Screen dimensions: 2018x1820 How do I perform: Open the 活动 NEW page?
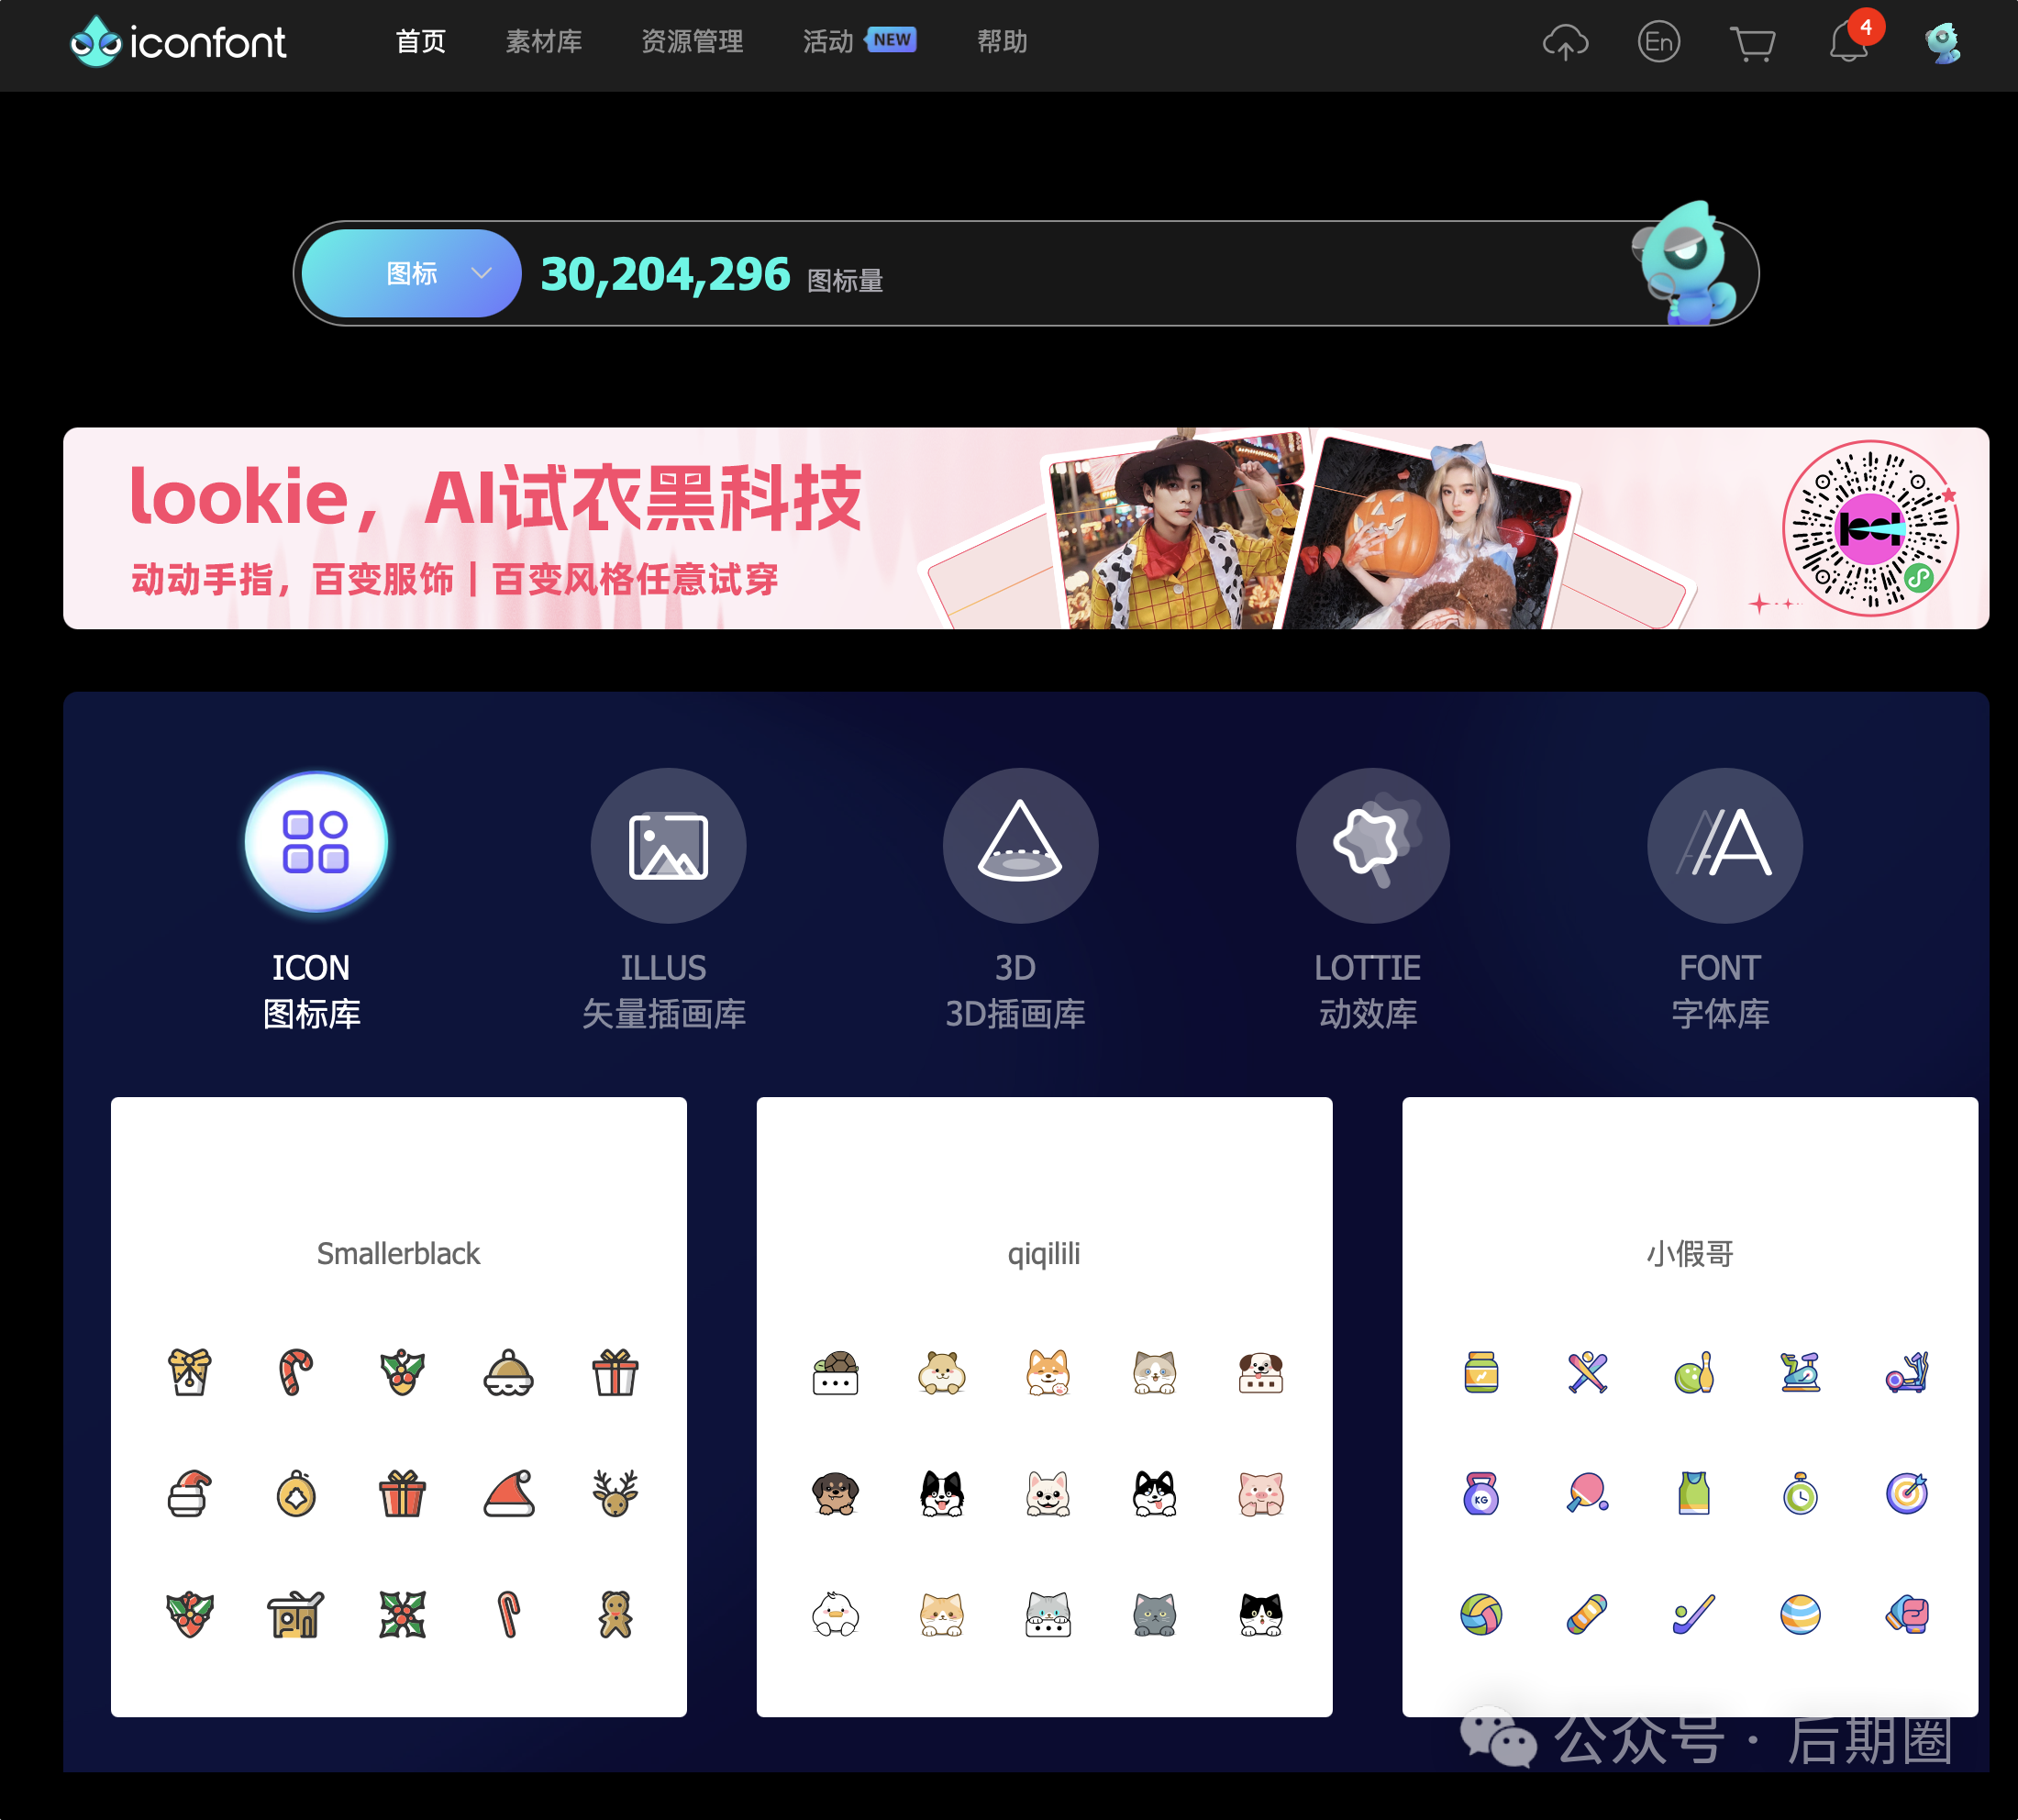tap(828, 42)
